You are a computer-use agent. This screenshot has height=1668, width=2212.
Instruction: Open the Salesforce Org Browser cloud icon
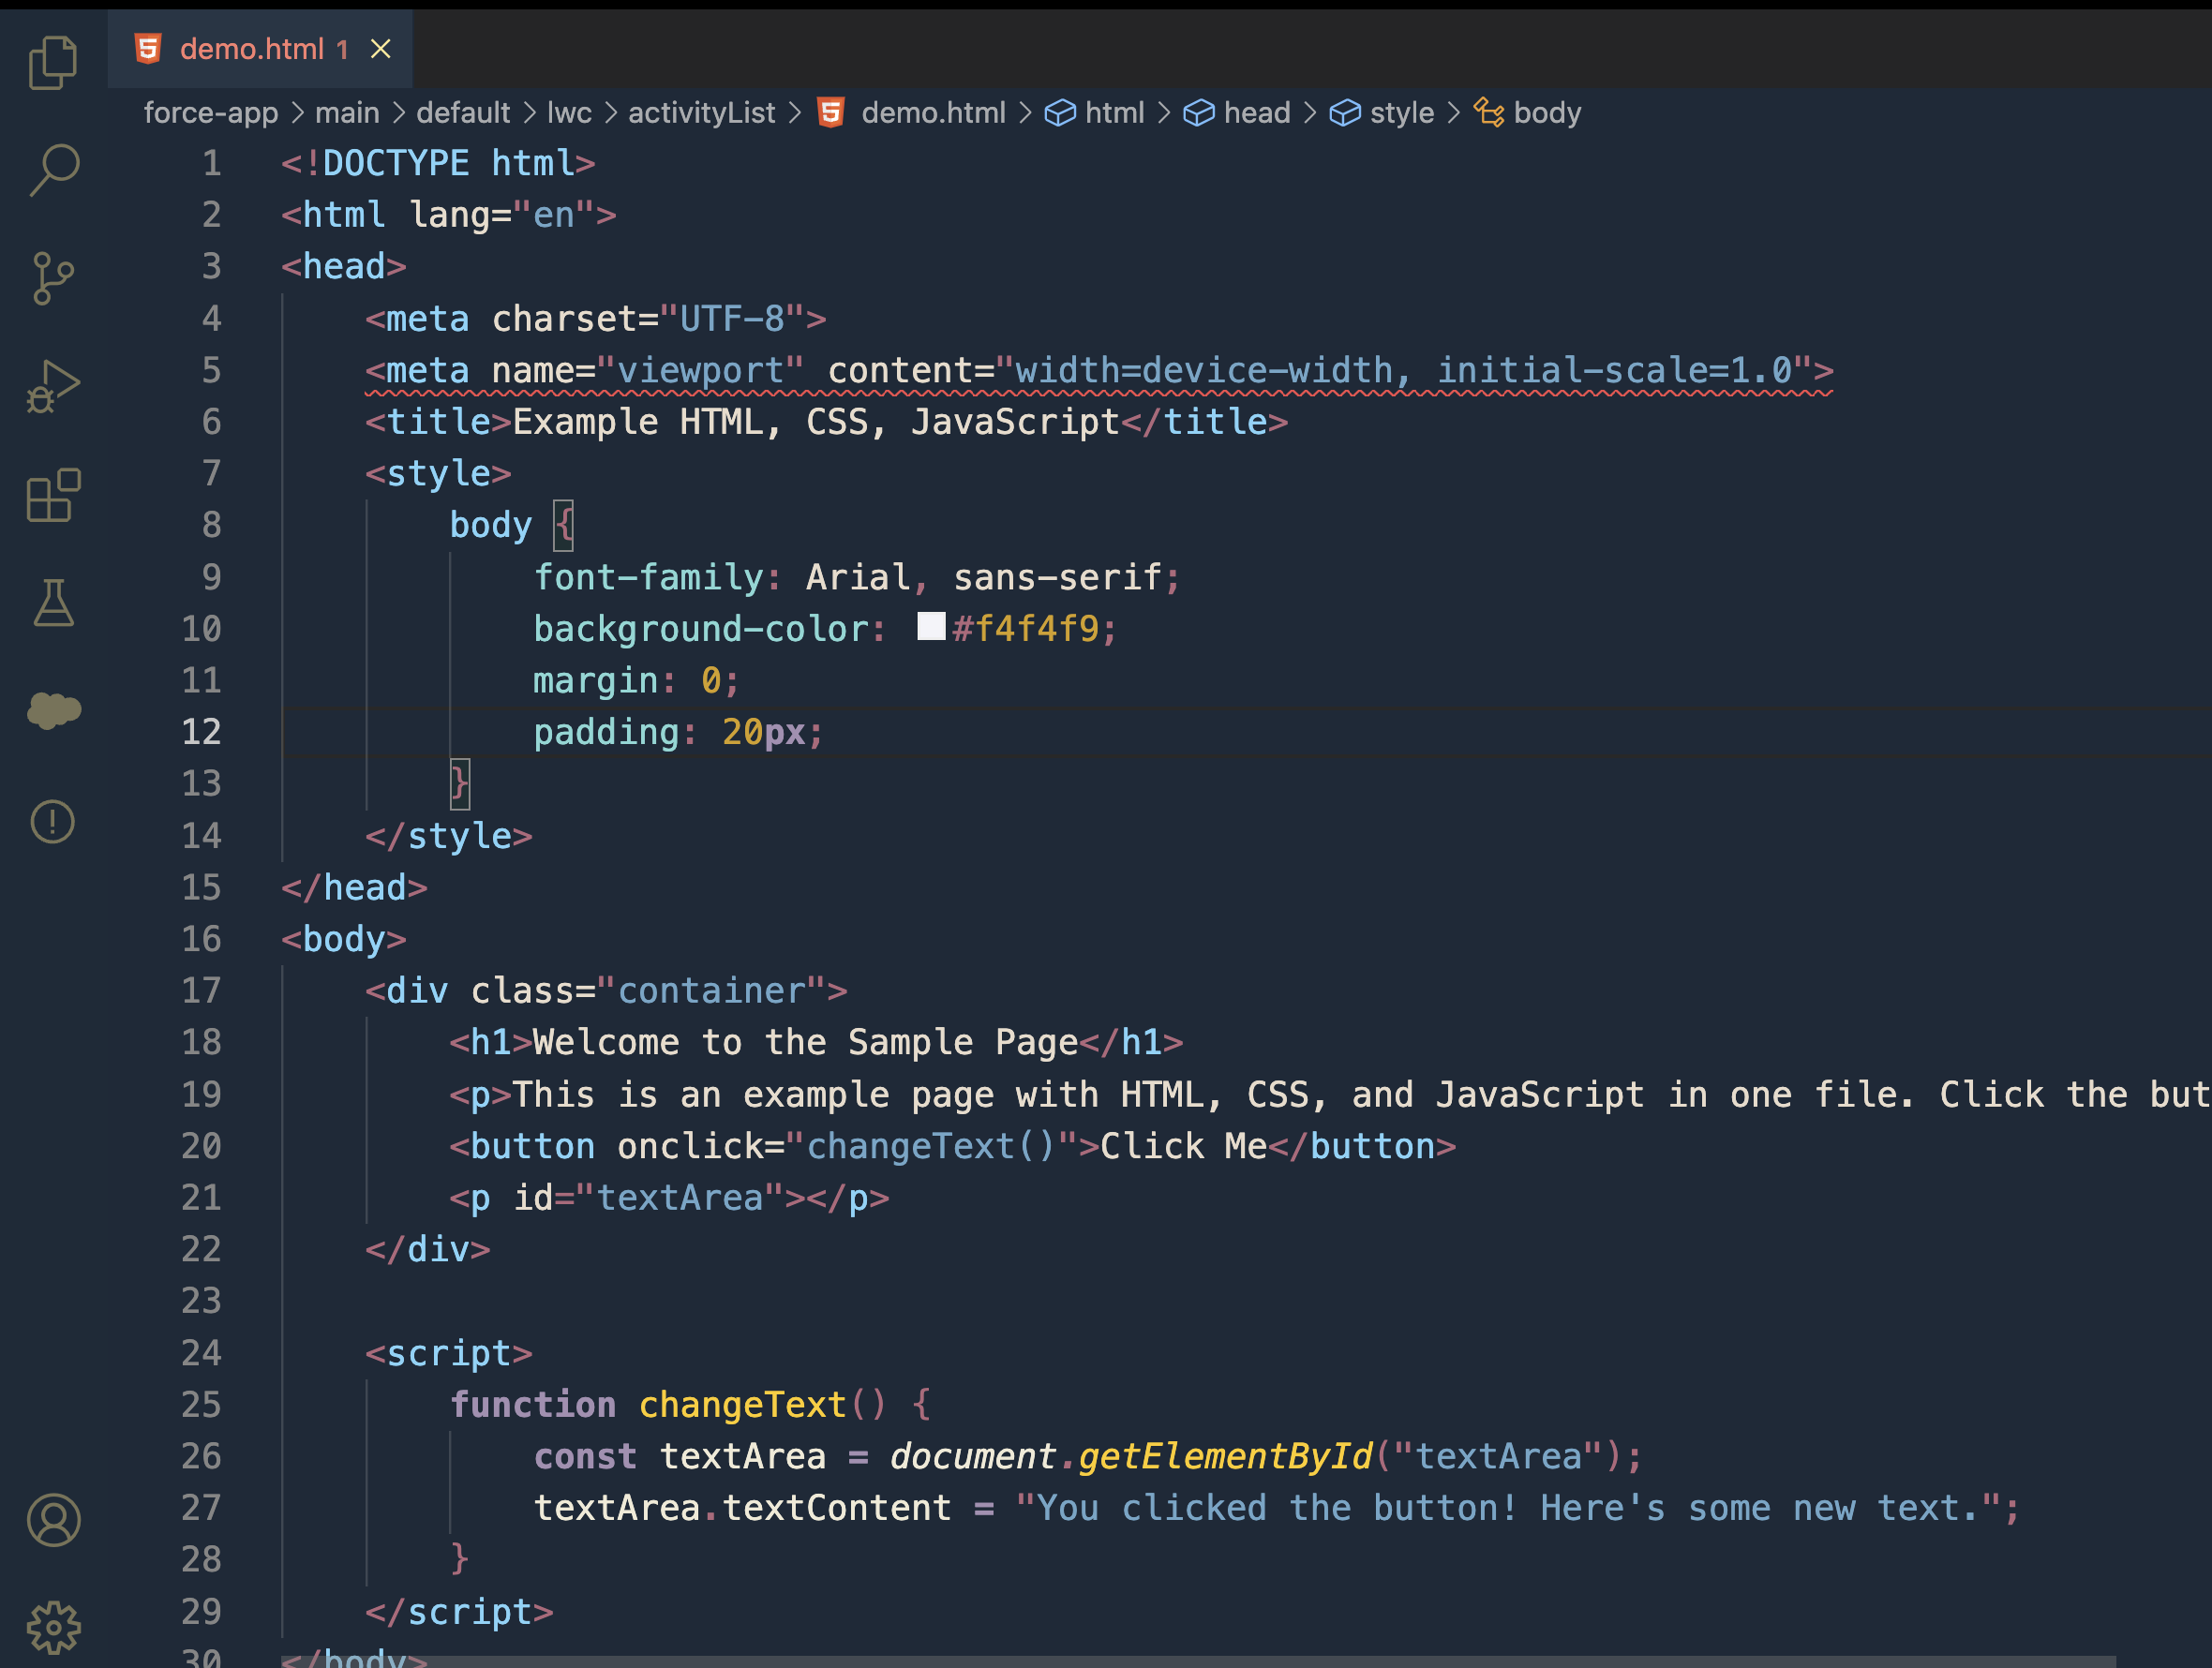53,711
